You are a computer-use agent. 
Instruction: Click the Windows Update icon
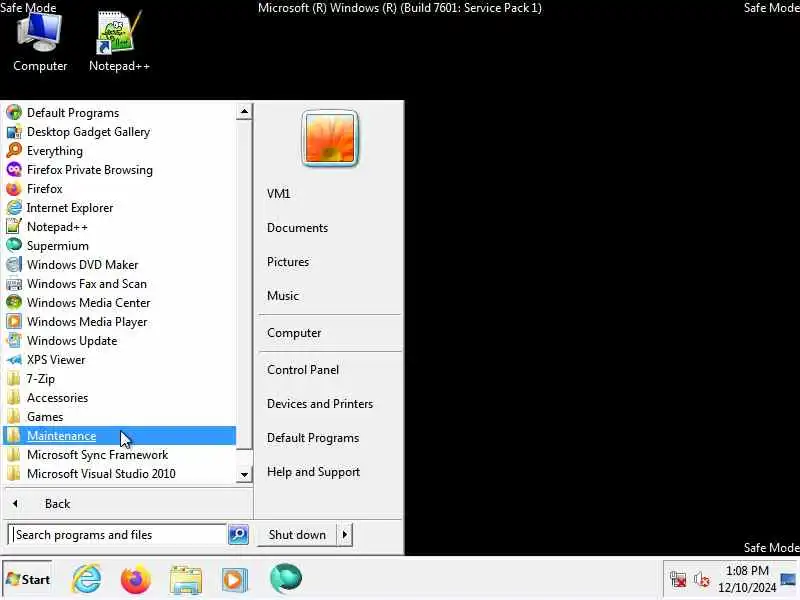click(x=14, y=340)
